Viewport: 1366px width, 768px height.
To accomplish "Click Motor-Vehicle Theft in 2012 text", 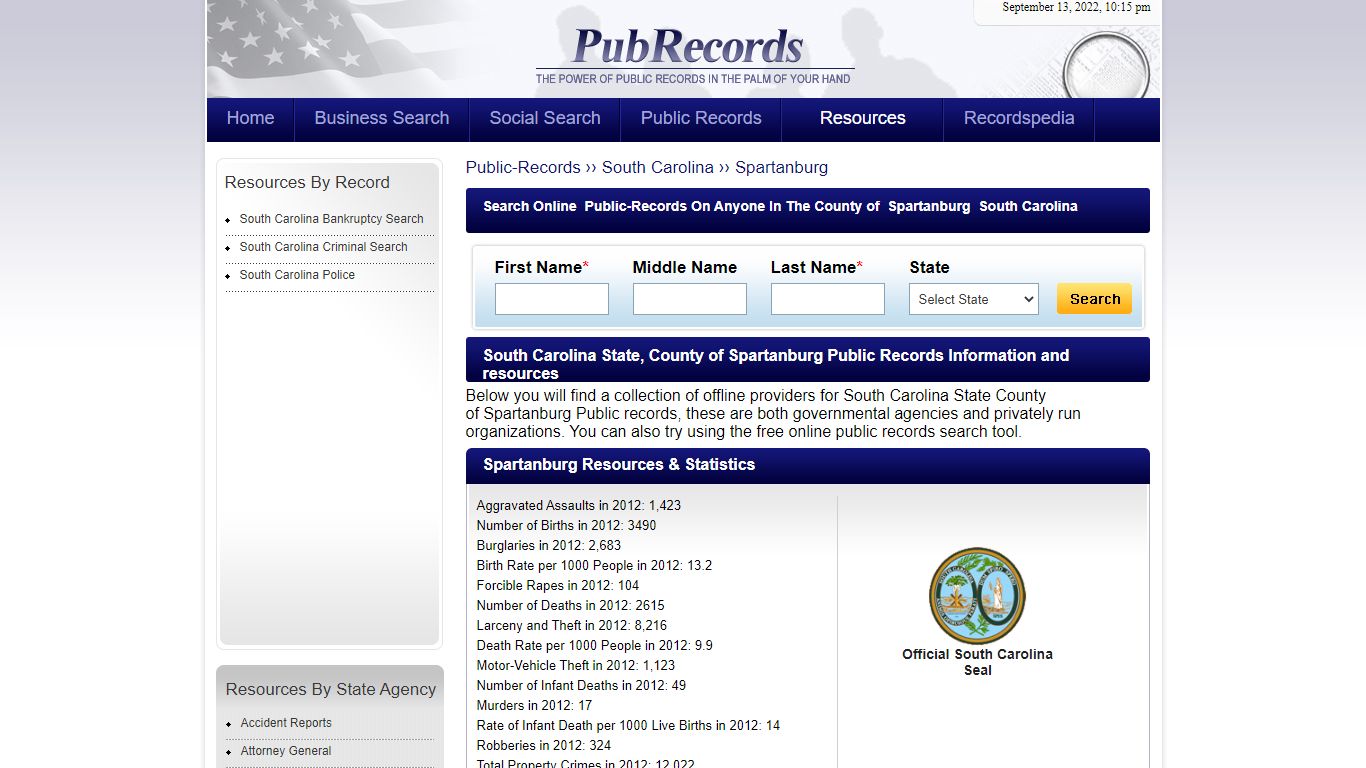I will pos(576,666).
